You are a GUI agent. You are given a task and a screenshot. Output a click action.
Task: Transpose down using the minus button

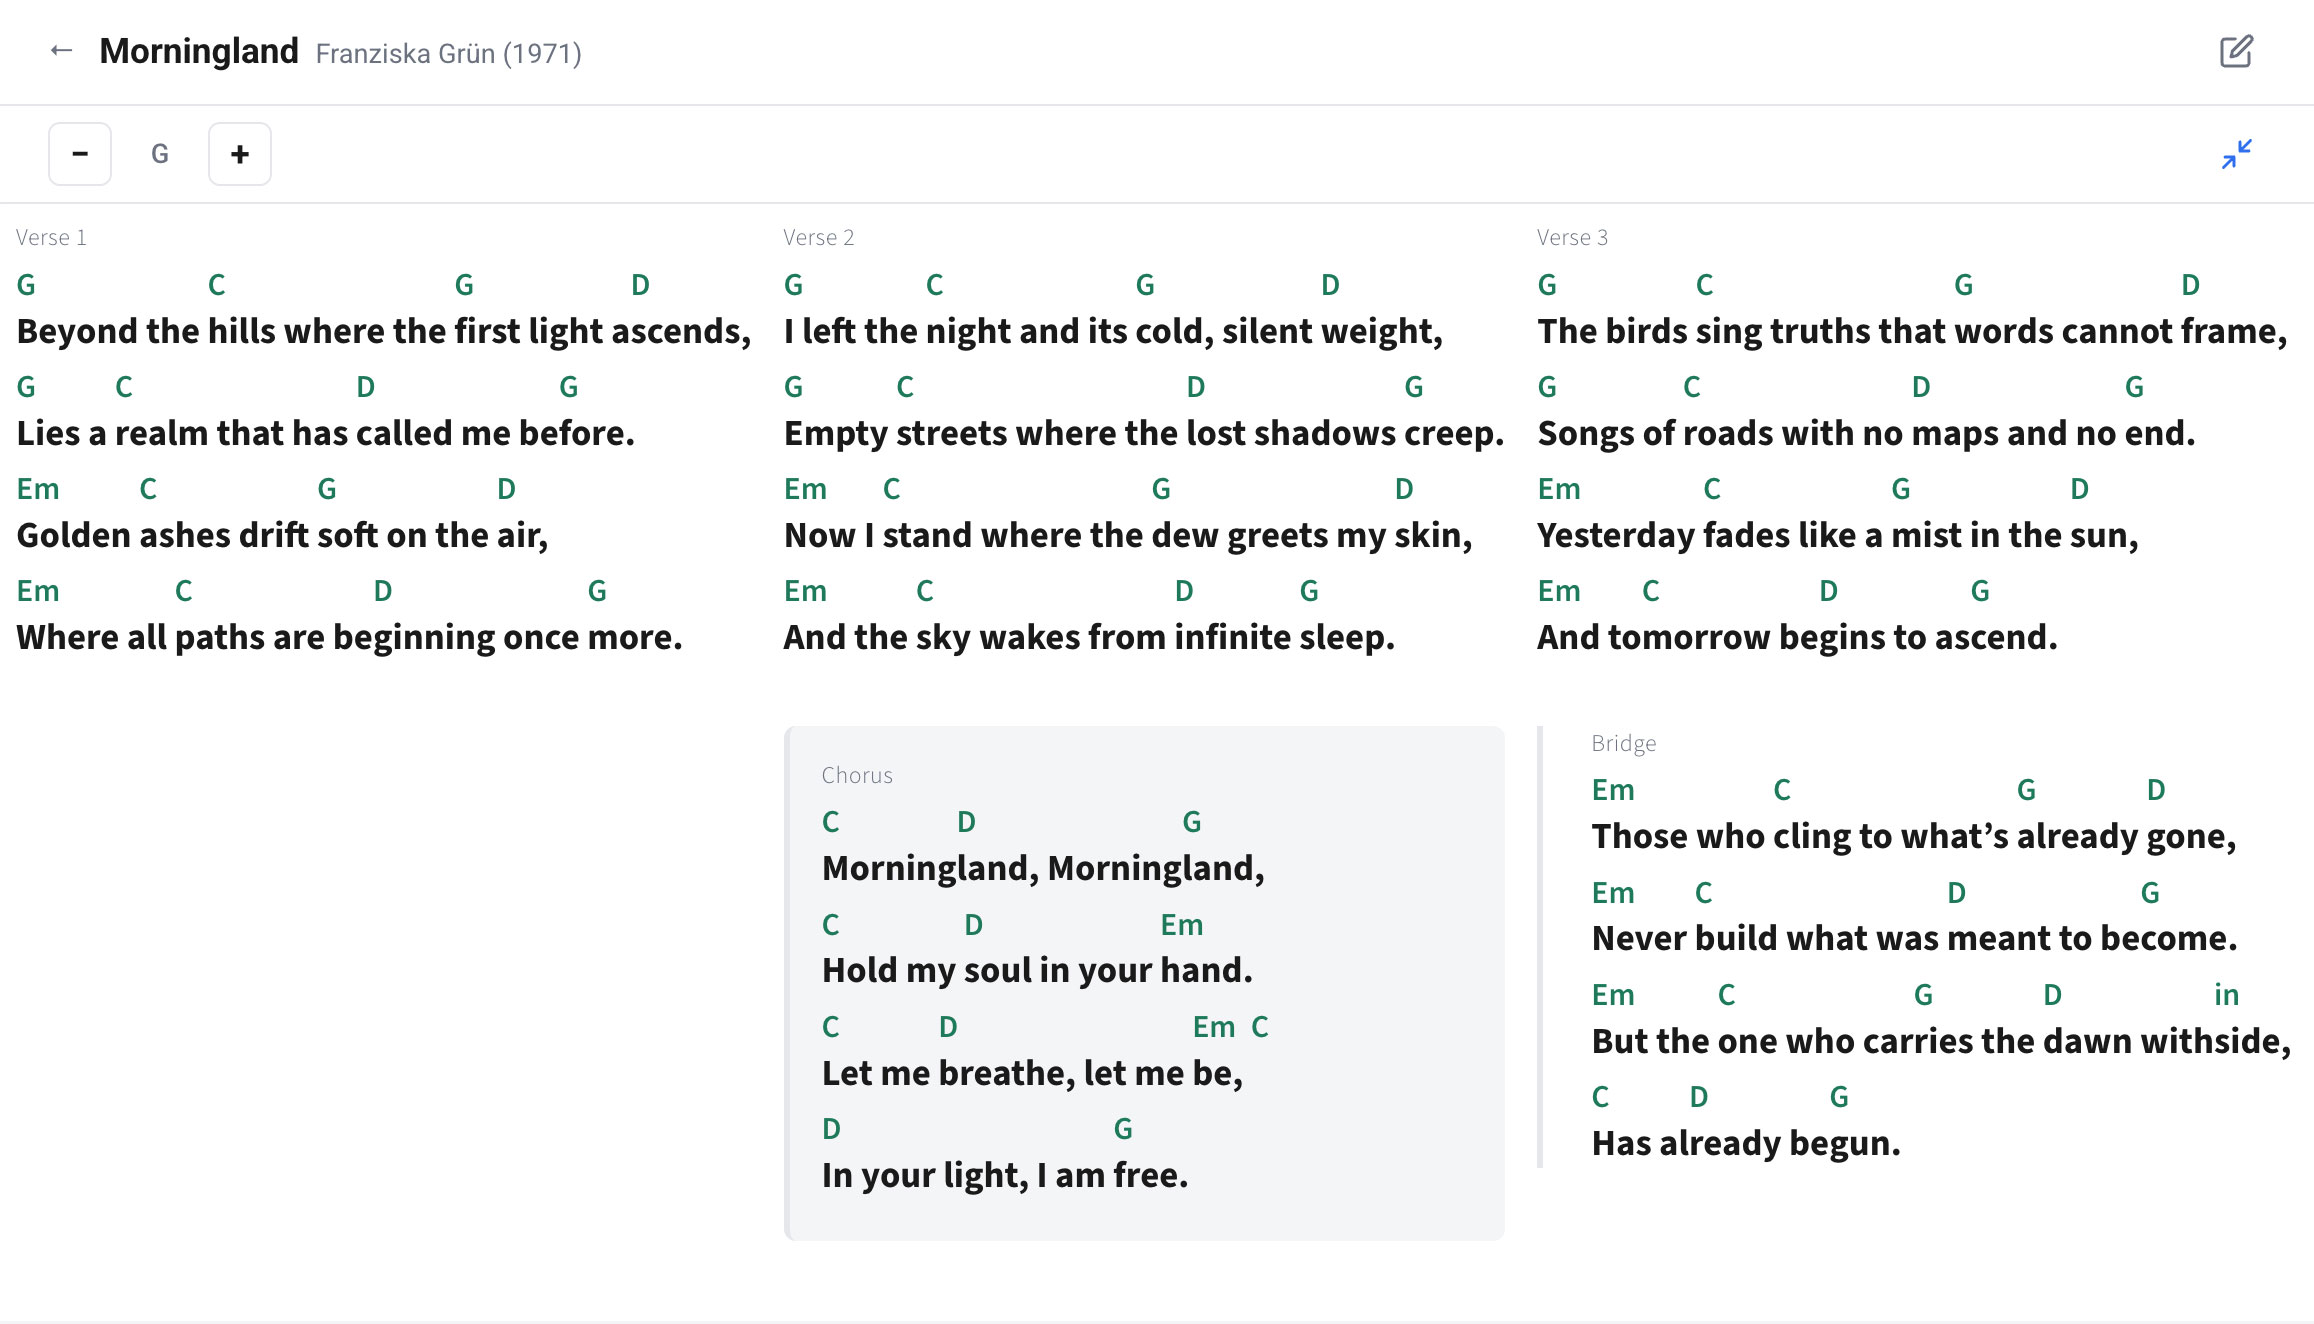(x=79, y=153)
